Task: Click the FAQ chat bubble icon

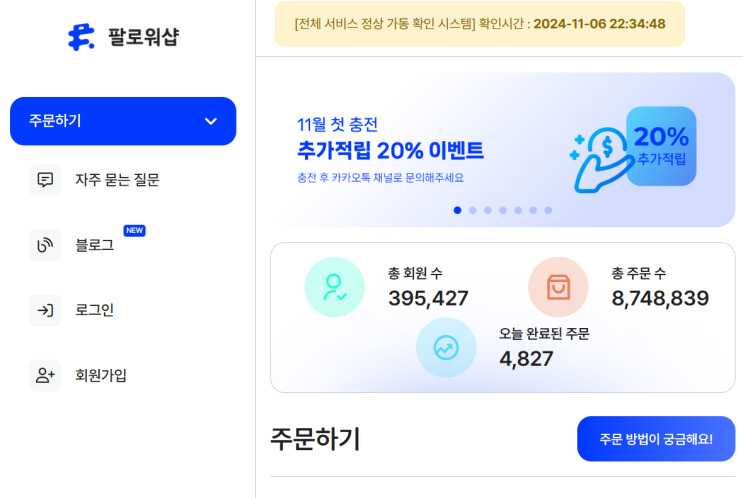Action: (x=45, y=180)
